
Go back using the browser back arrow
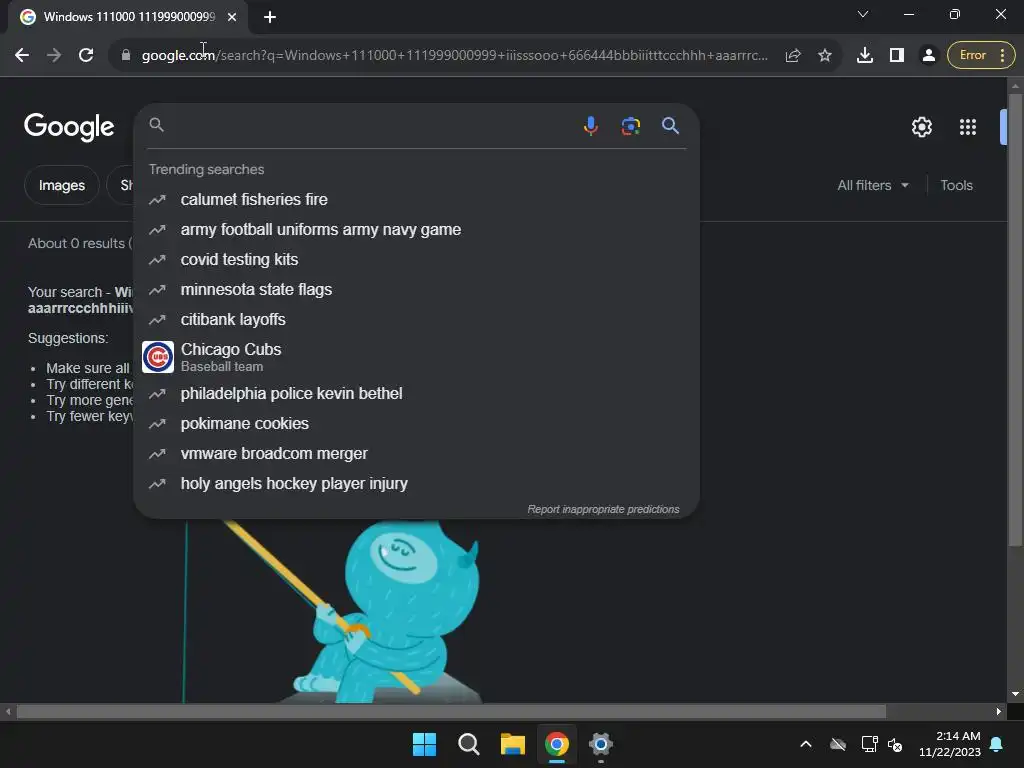pos(22,55)
